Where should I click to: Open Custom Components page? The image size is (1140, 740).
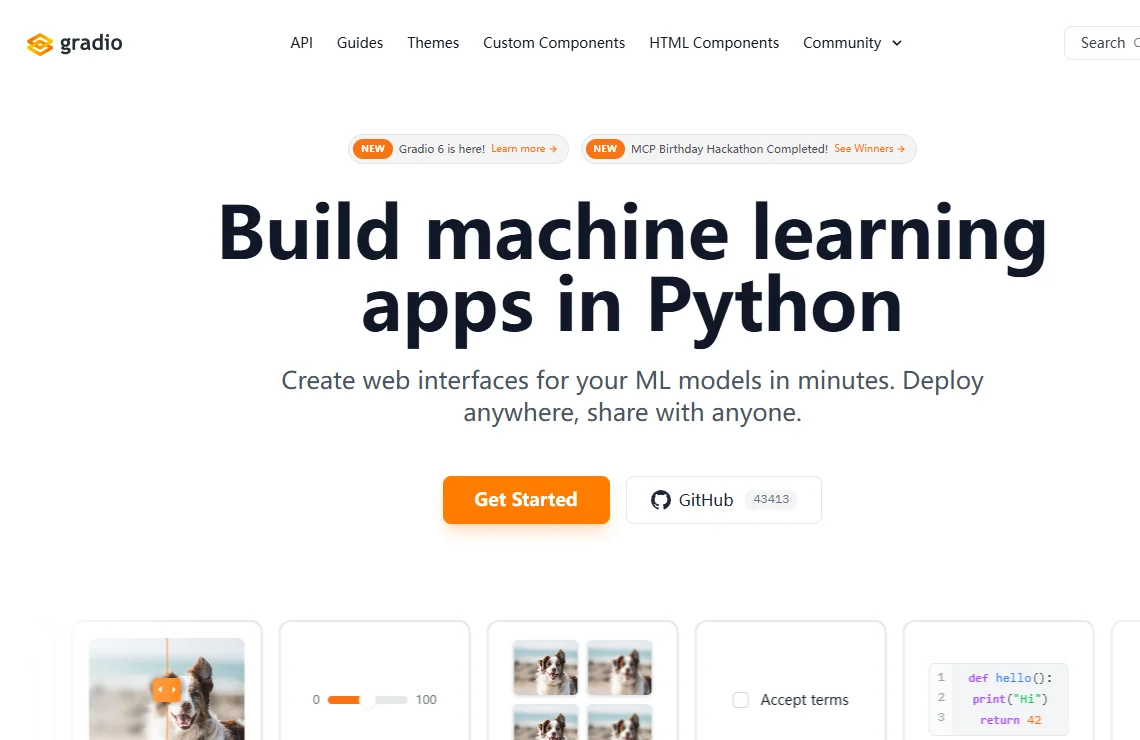tap(554, 43)
